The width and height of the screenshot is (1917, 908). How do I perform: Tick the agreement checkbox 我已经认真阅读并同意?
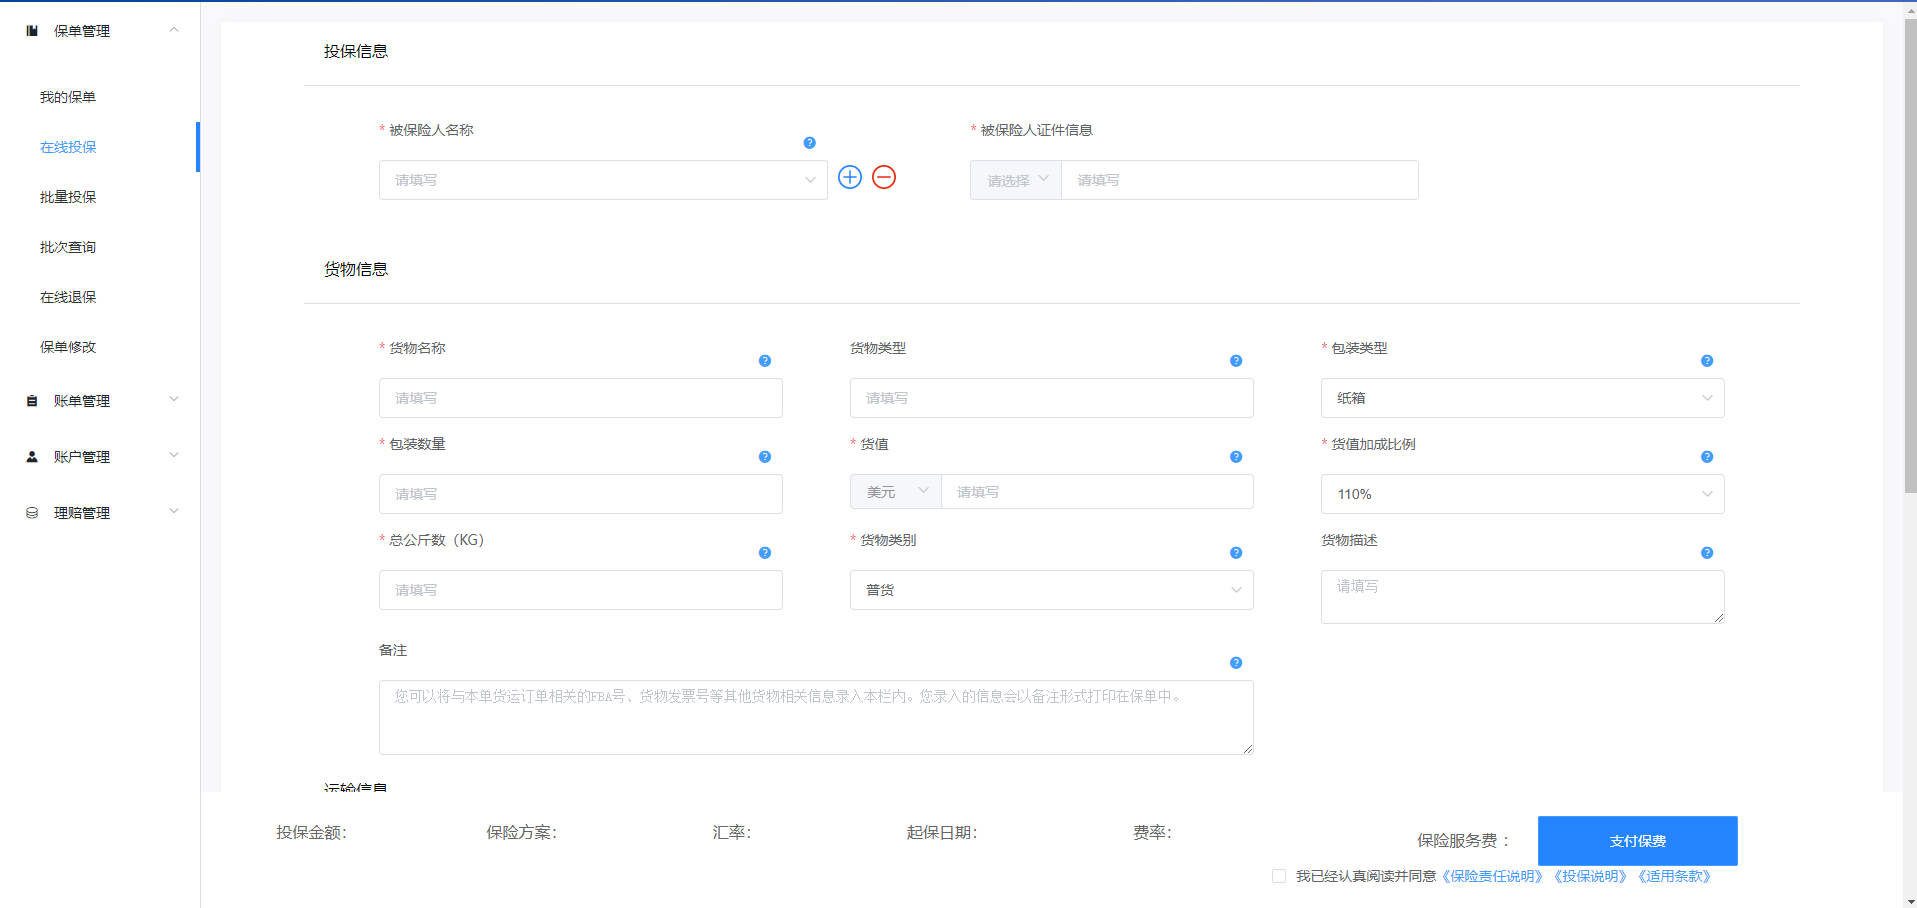(1279, 876)
